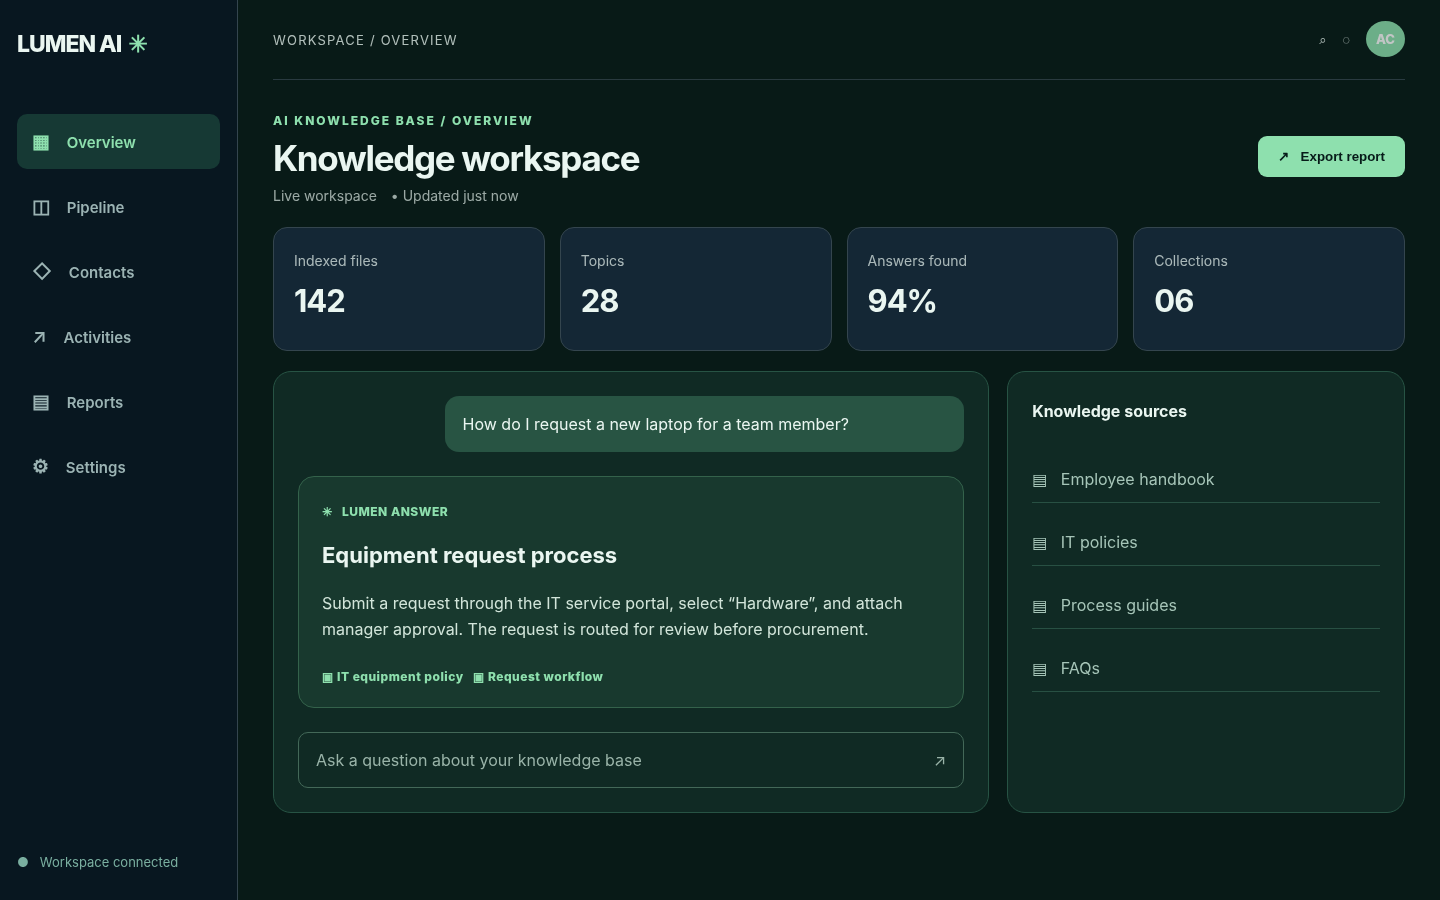Open the Employee handbook source

(1206, 479)
